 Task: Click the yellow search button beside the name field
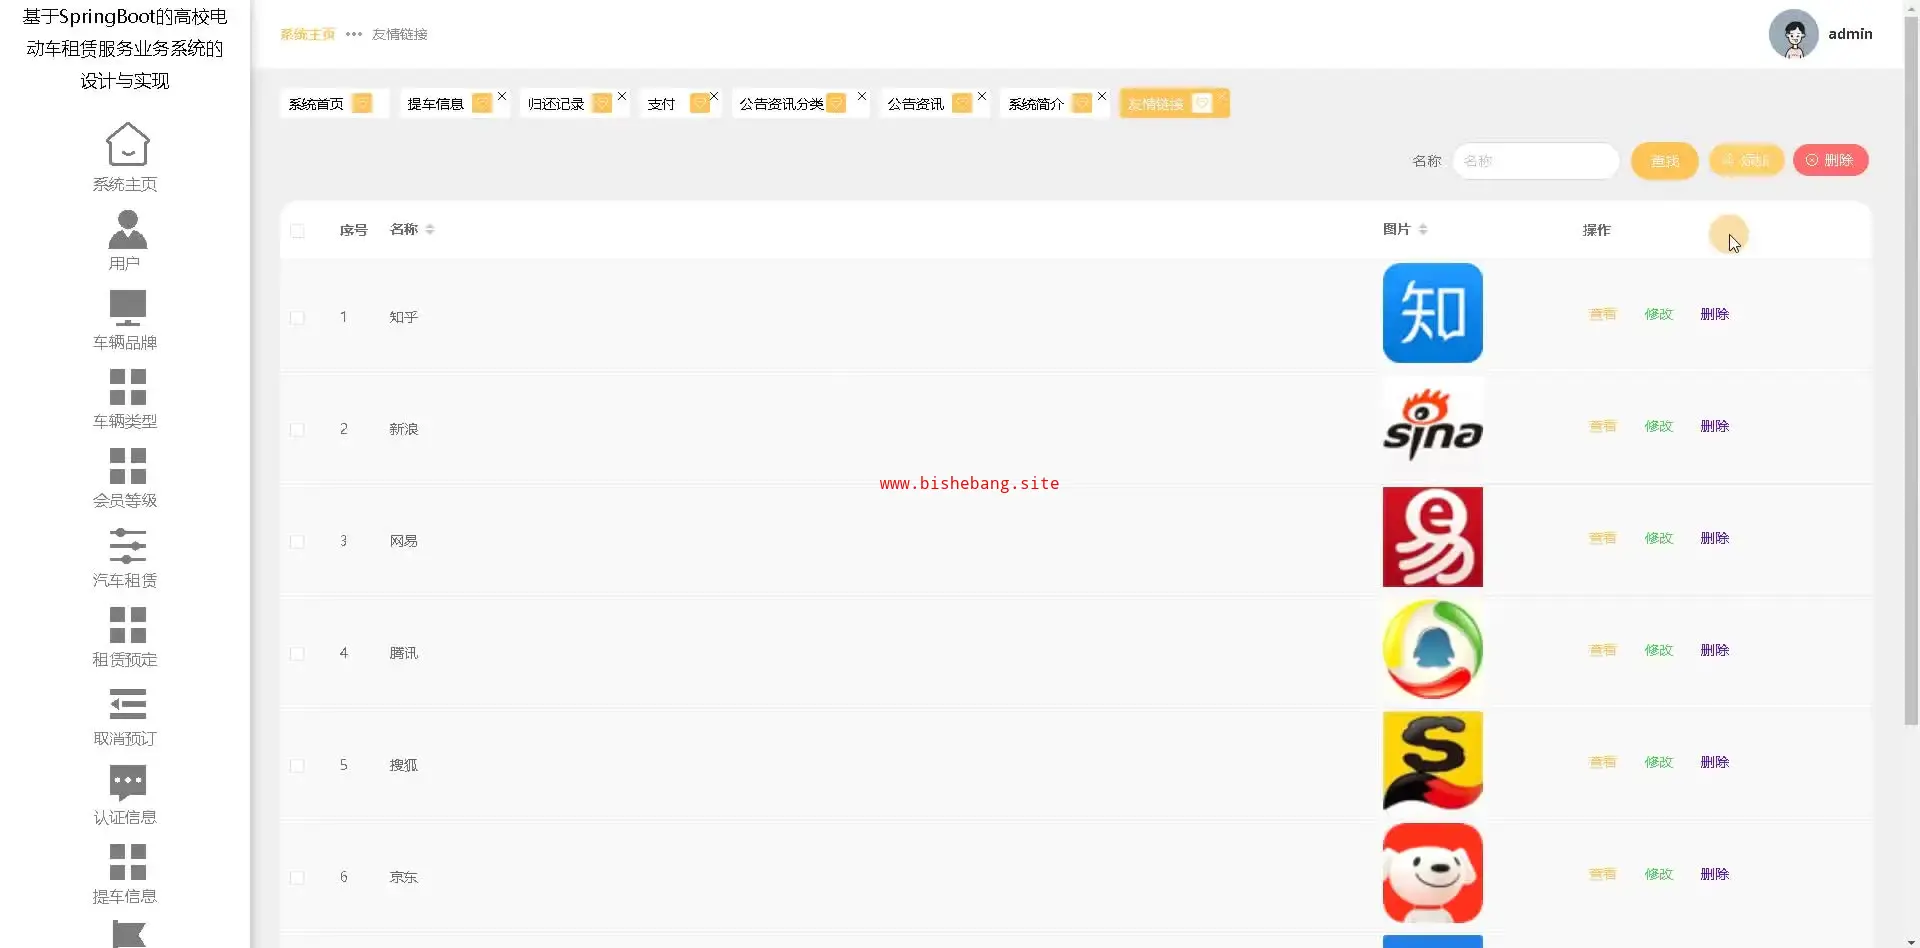[1664, 161]
